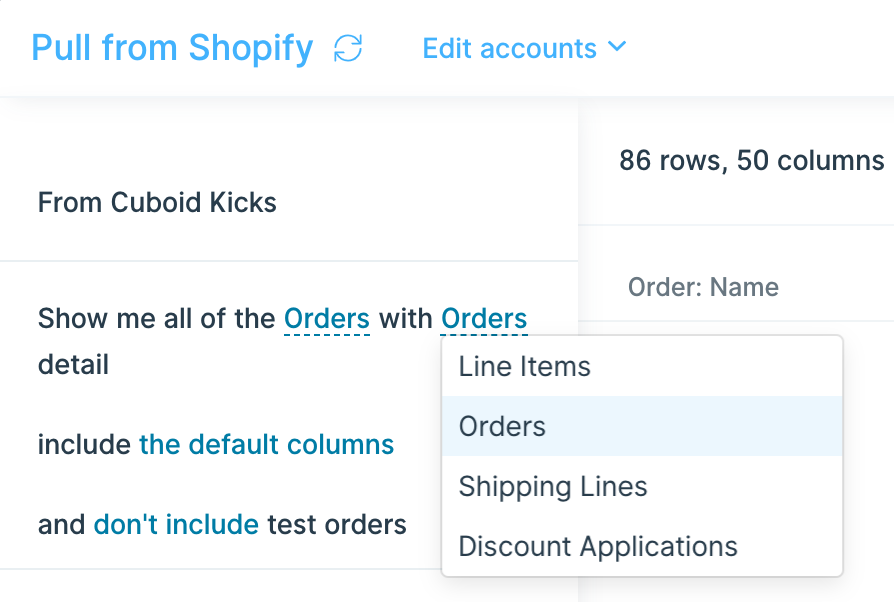
Task: Click the word 'and' before don't include
Action: [x=61, y=524]
